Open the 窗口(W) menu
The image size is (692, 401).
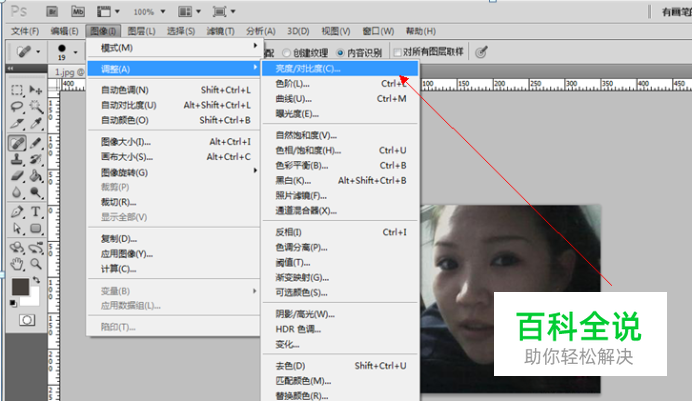(x=378, y=31)
